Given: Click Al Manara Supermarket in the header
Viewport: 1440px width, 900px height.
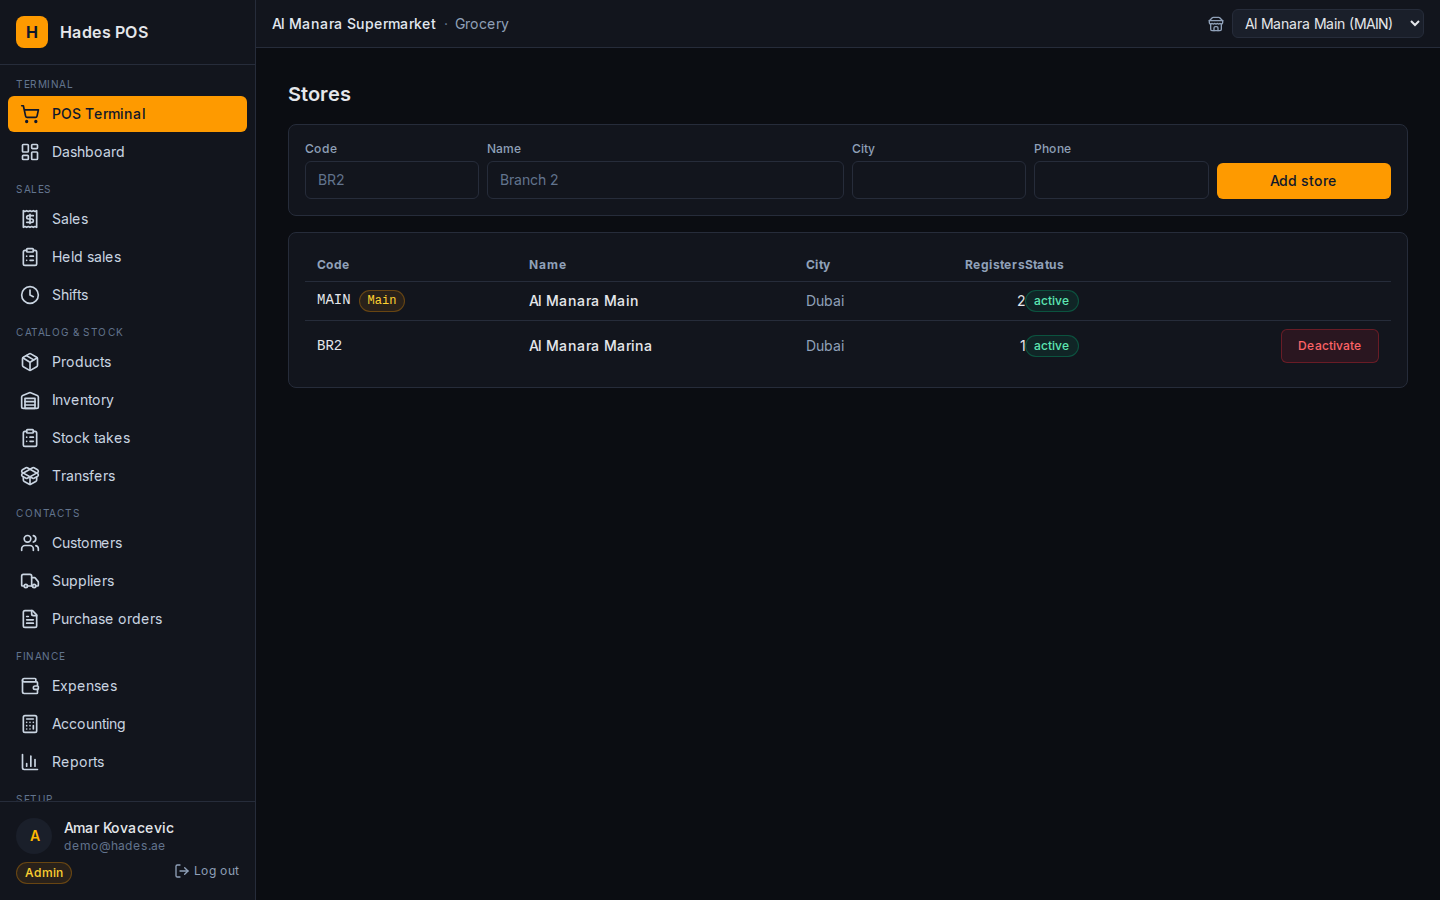Looking at the screenshot, I should pos(354,24).
